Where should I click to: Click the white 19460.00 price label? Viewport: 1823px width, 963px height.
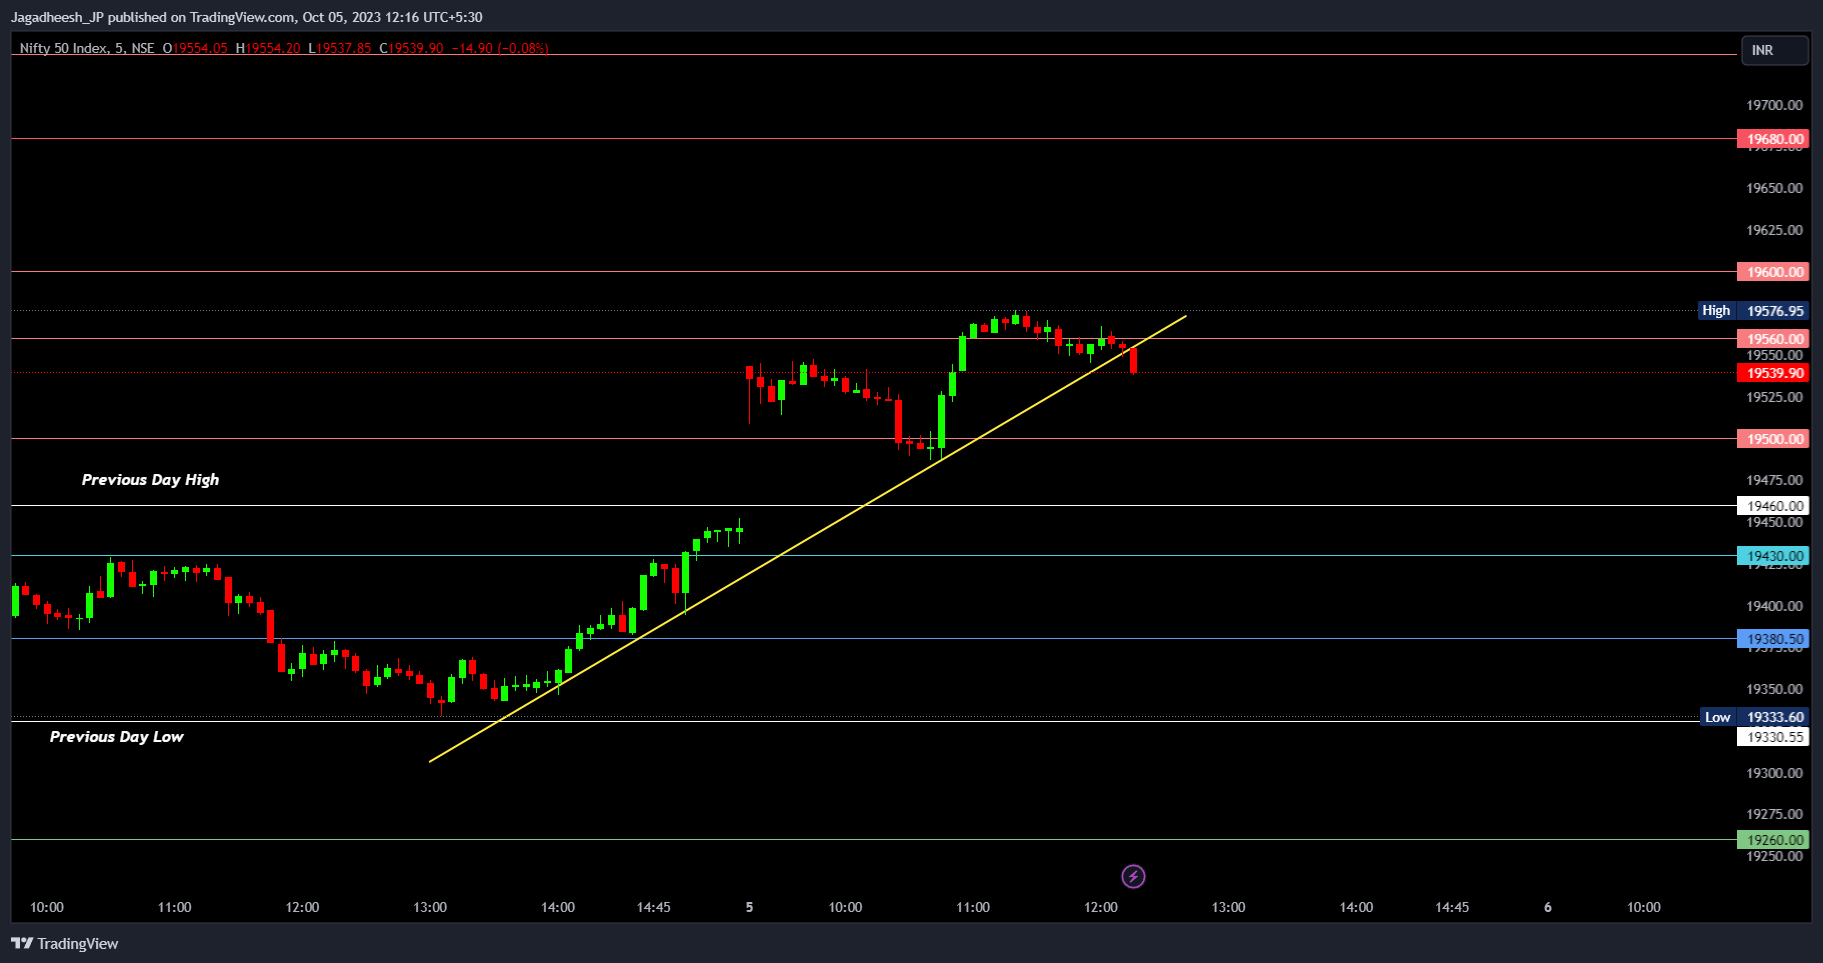(1772, 506)
